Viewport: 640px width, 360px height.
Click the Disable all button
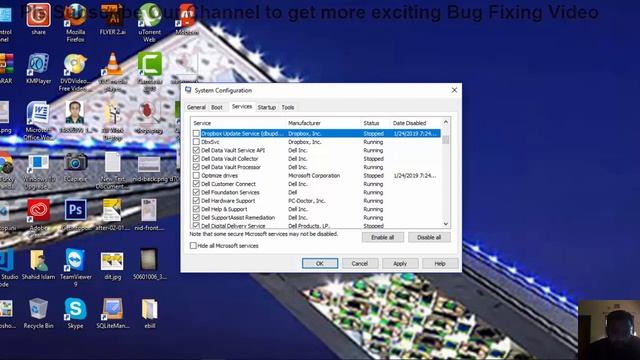click(429, 237)
